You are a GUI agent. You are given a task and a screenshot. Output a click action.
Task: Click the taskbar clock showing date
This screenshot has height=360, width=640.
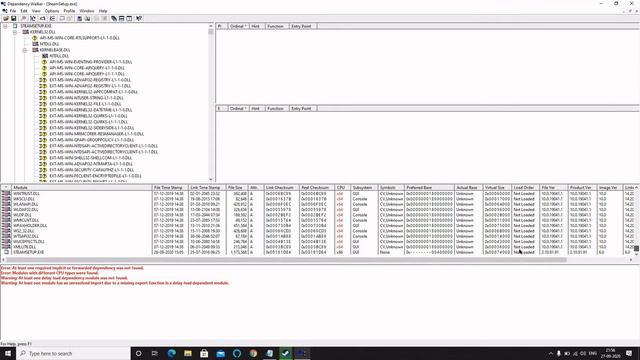click(x=610, y=353)
